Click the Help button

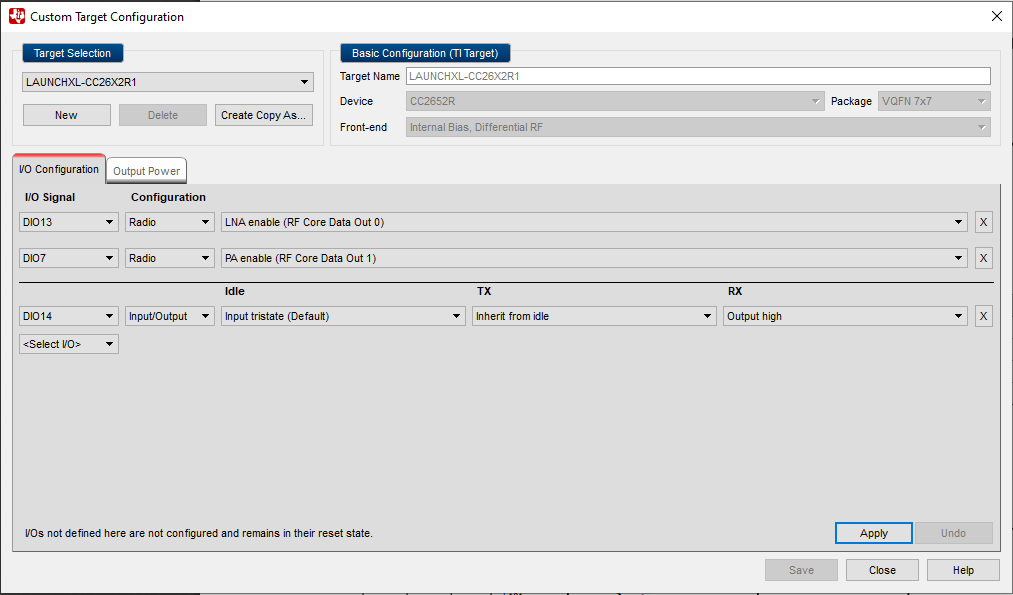pyautogui.click(x=963, y=570)
